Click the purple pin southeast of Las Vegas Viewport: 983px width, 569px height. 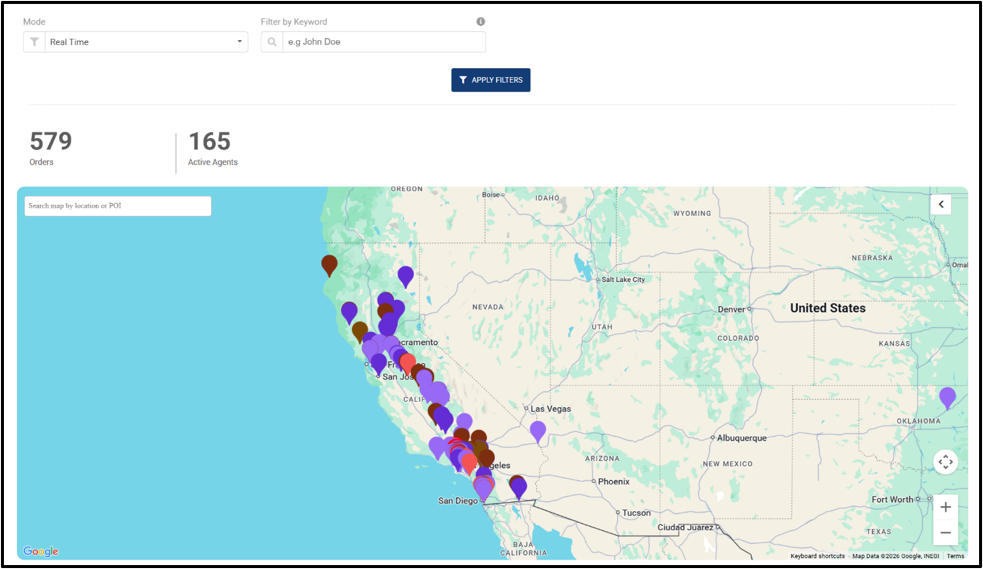(x=538, y=431)
